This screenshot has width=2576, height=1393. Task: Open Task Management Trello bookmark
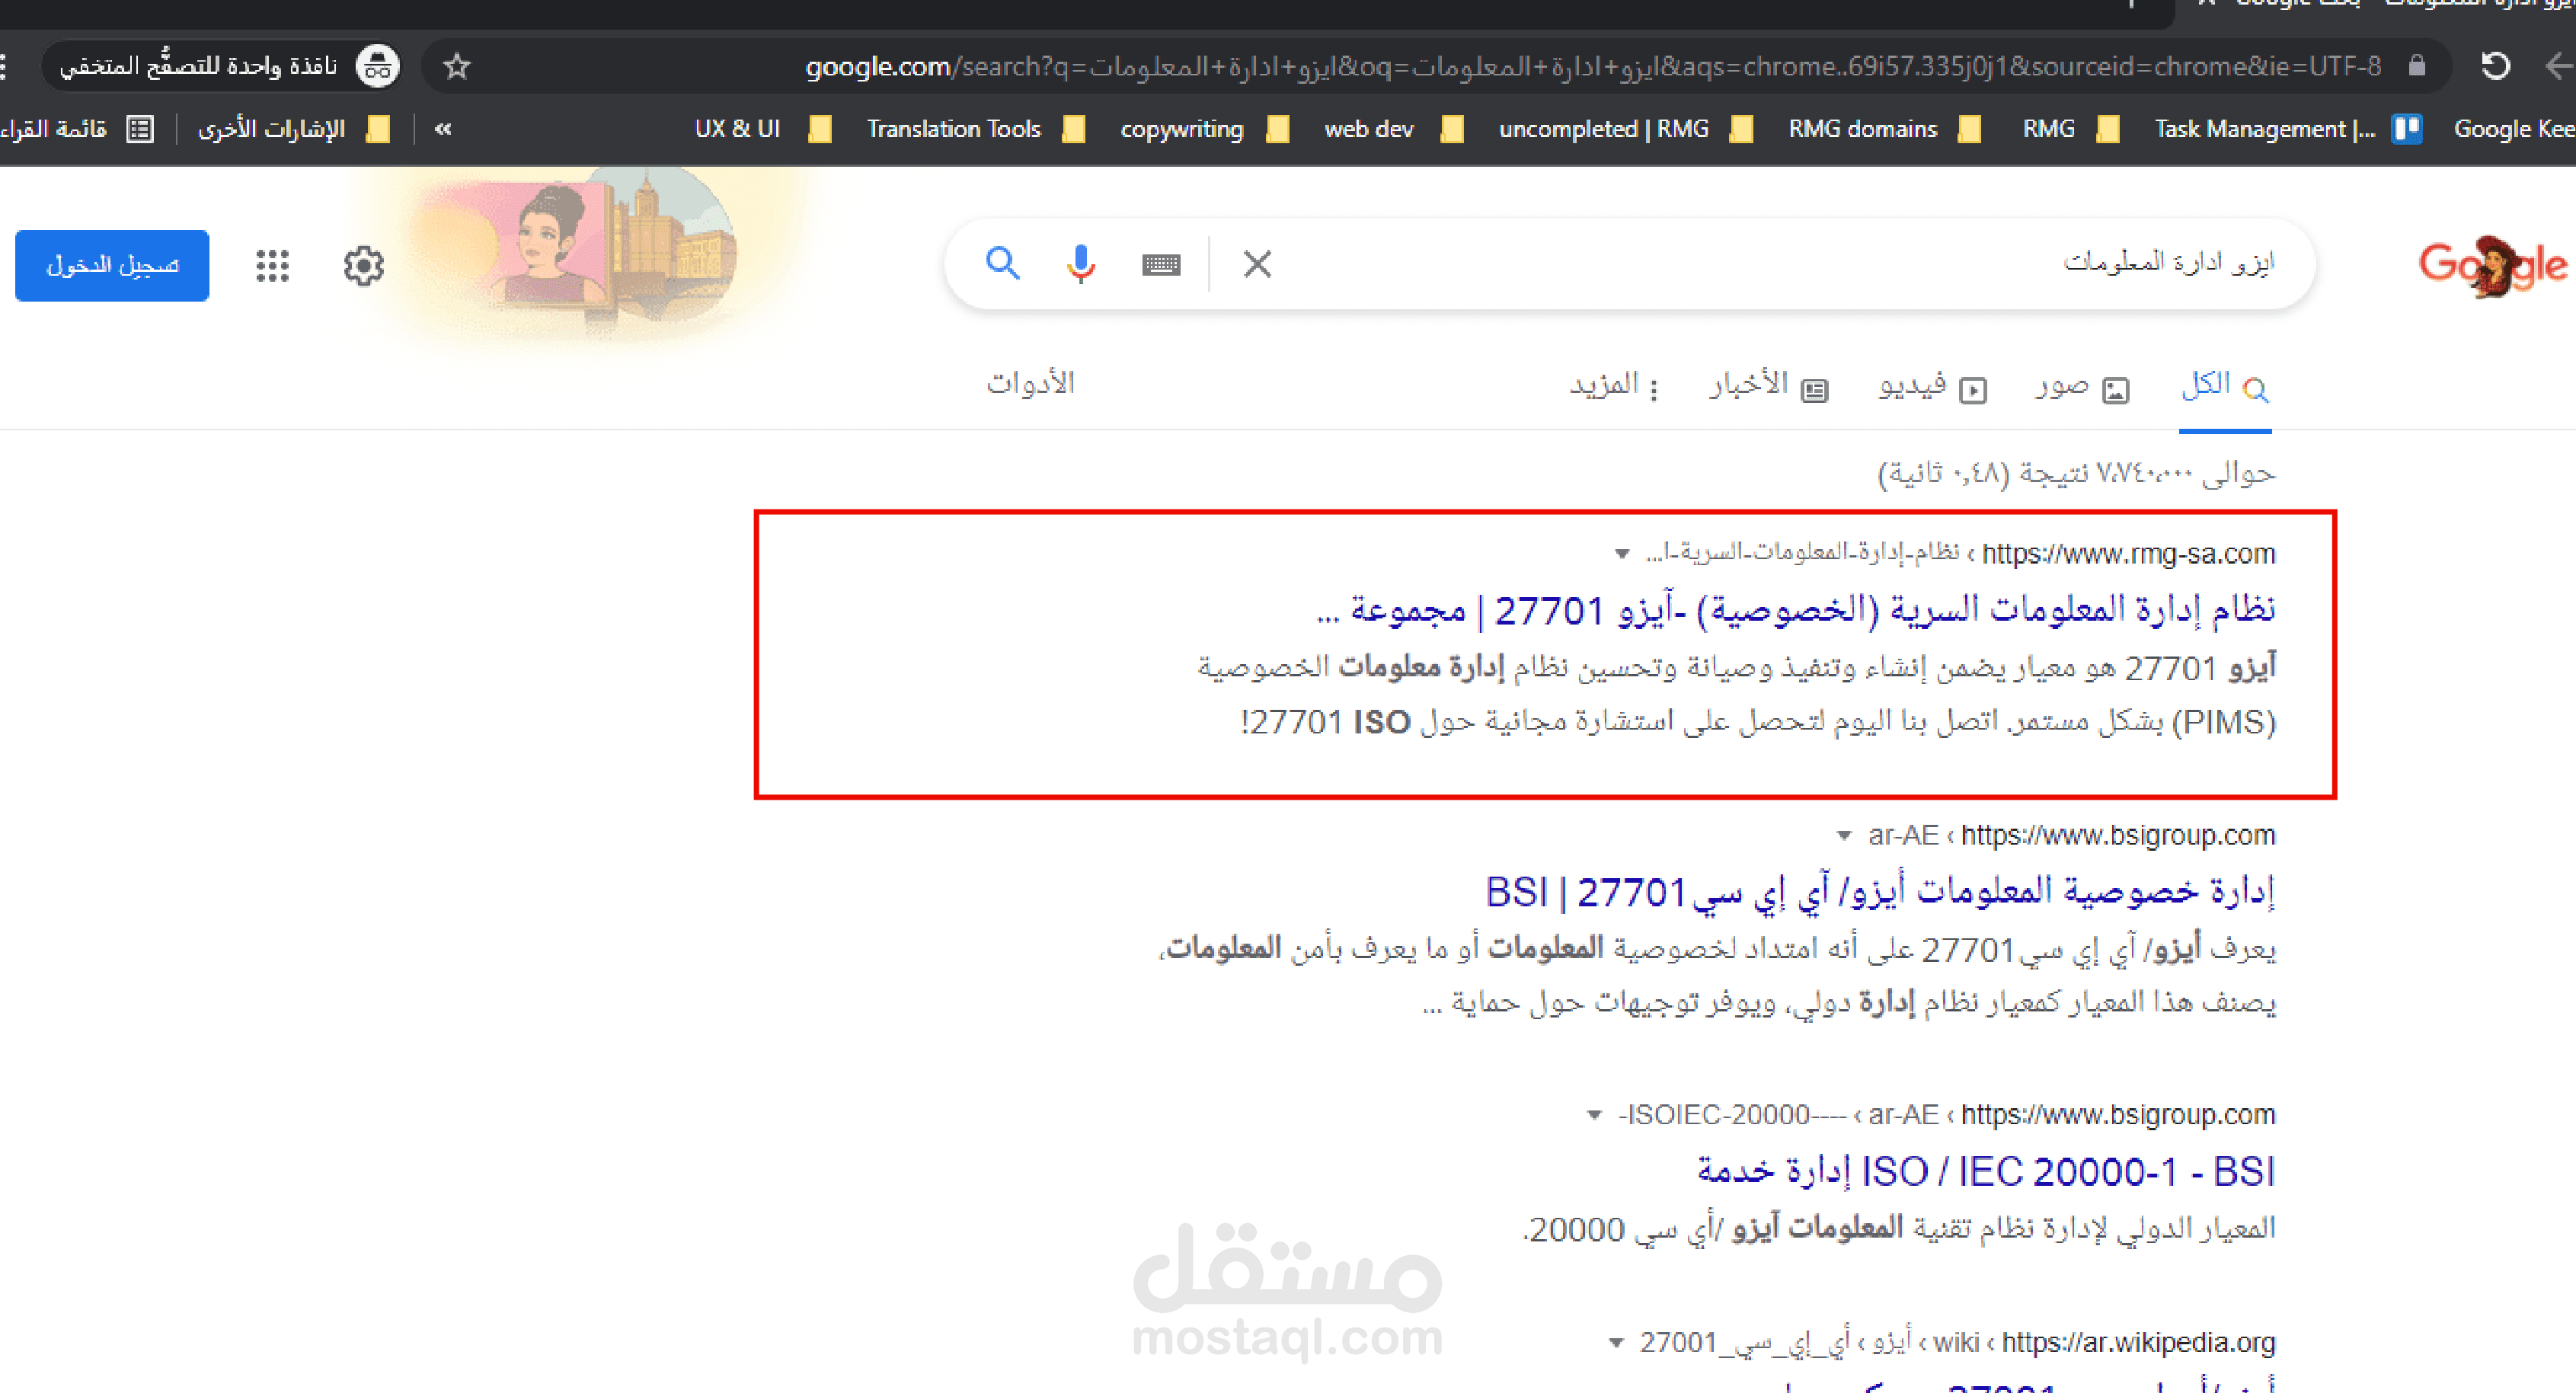[x=2288, y=129]
